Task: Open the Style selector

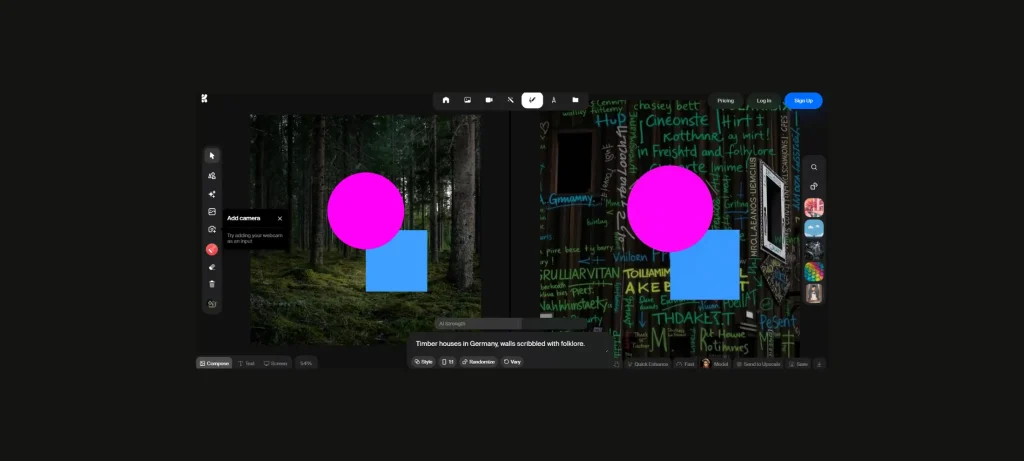Action: pos(424,362)
